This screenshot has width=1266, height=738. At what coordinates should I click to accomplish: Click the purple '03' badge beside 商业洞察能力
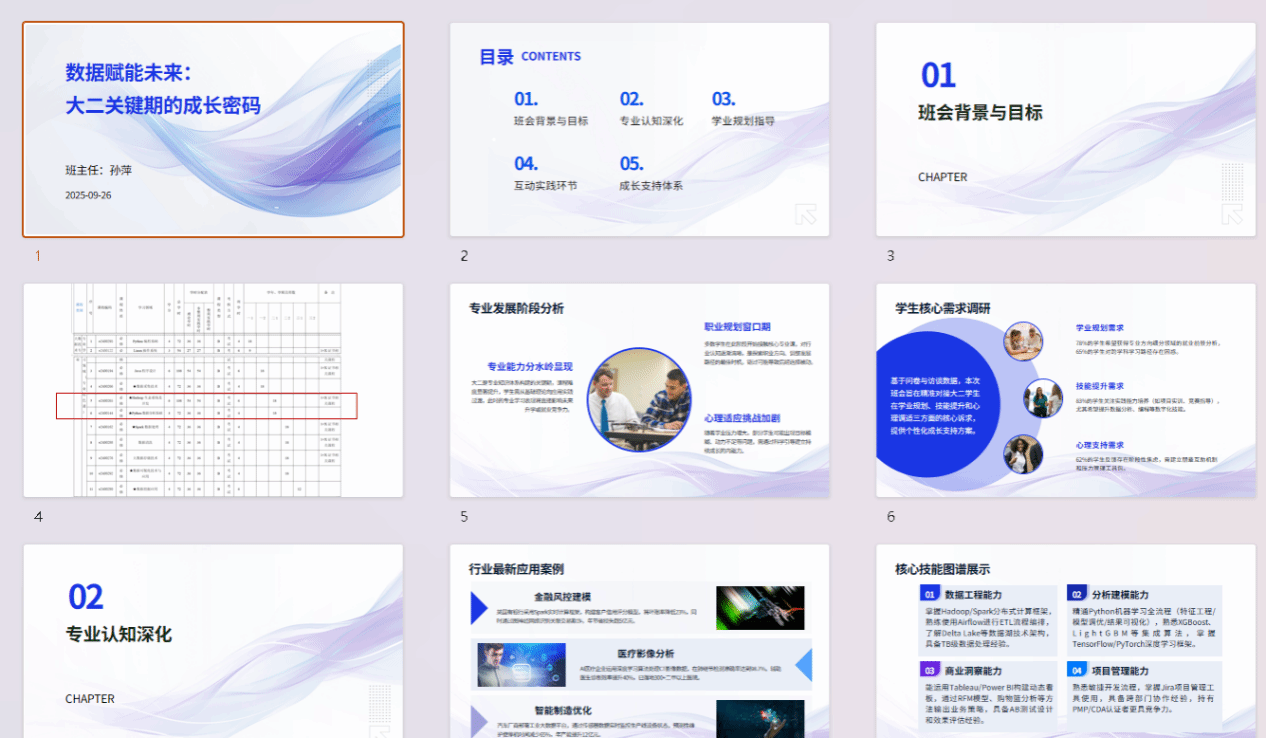(929, 670)
